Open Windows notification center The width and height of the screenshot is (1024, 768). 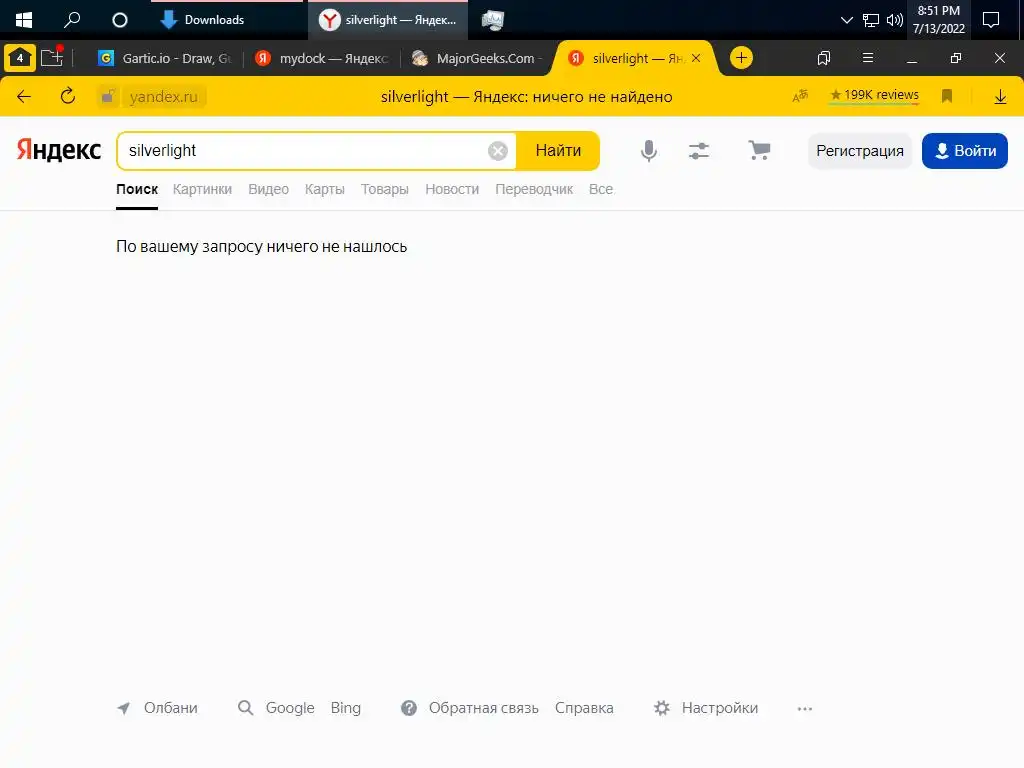pyautogui.click(x=991, y=20)
